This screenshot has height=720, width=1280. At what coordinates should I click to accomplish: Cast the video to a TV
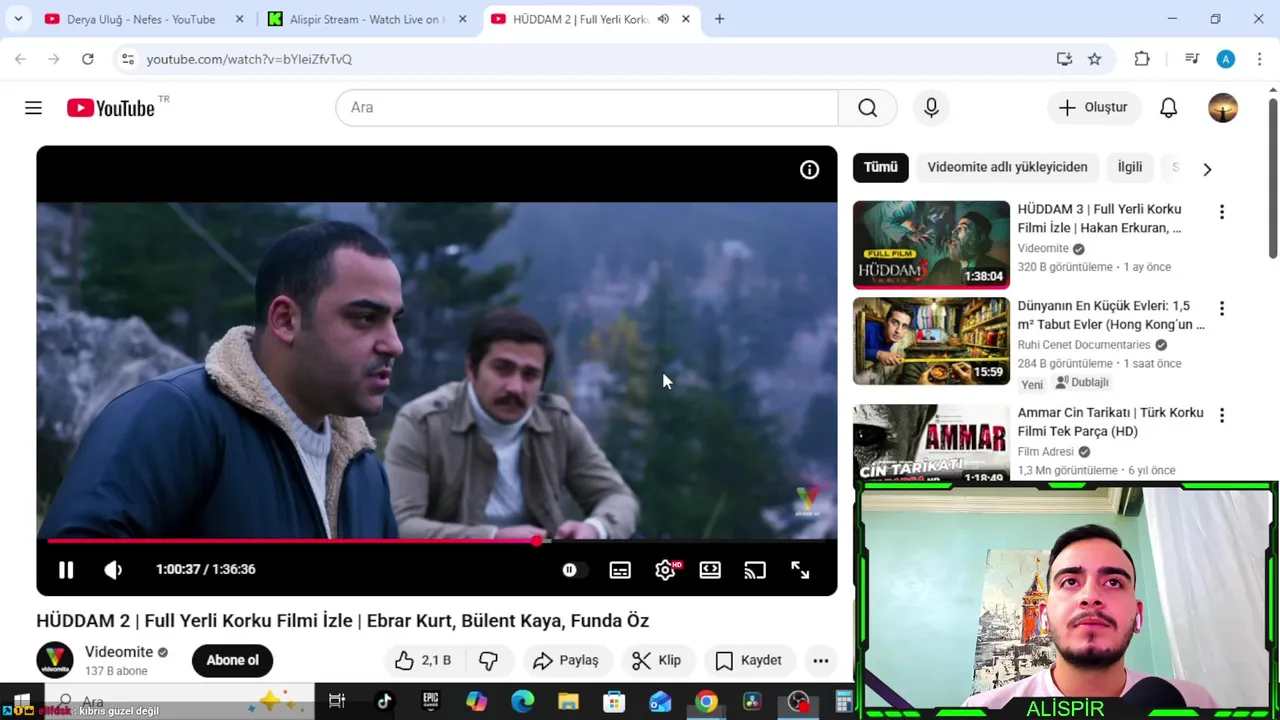click(755, 570)
